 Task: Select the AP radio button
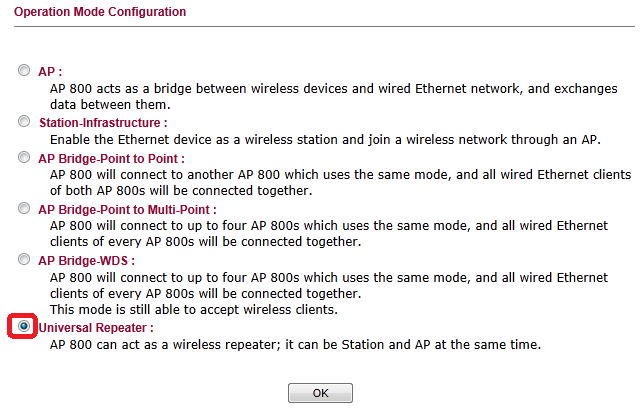pyautogui.click(x=24, y=72)
